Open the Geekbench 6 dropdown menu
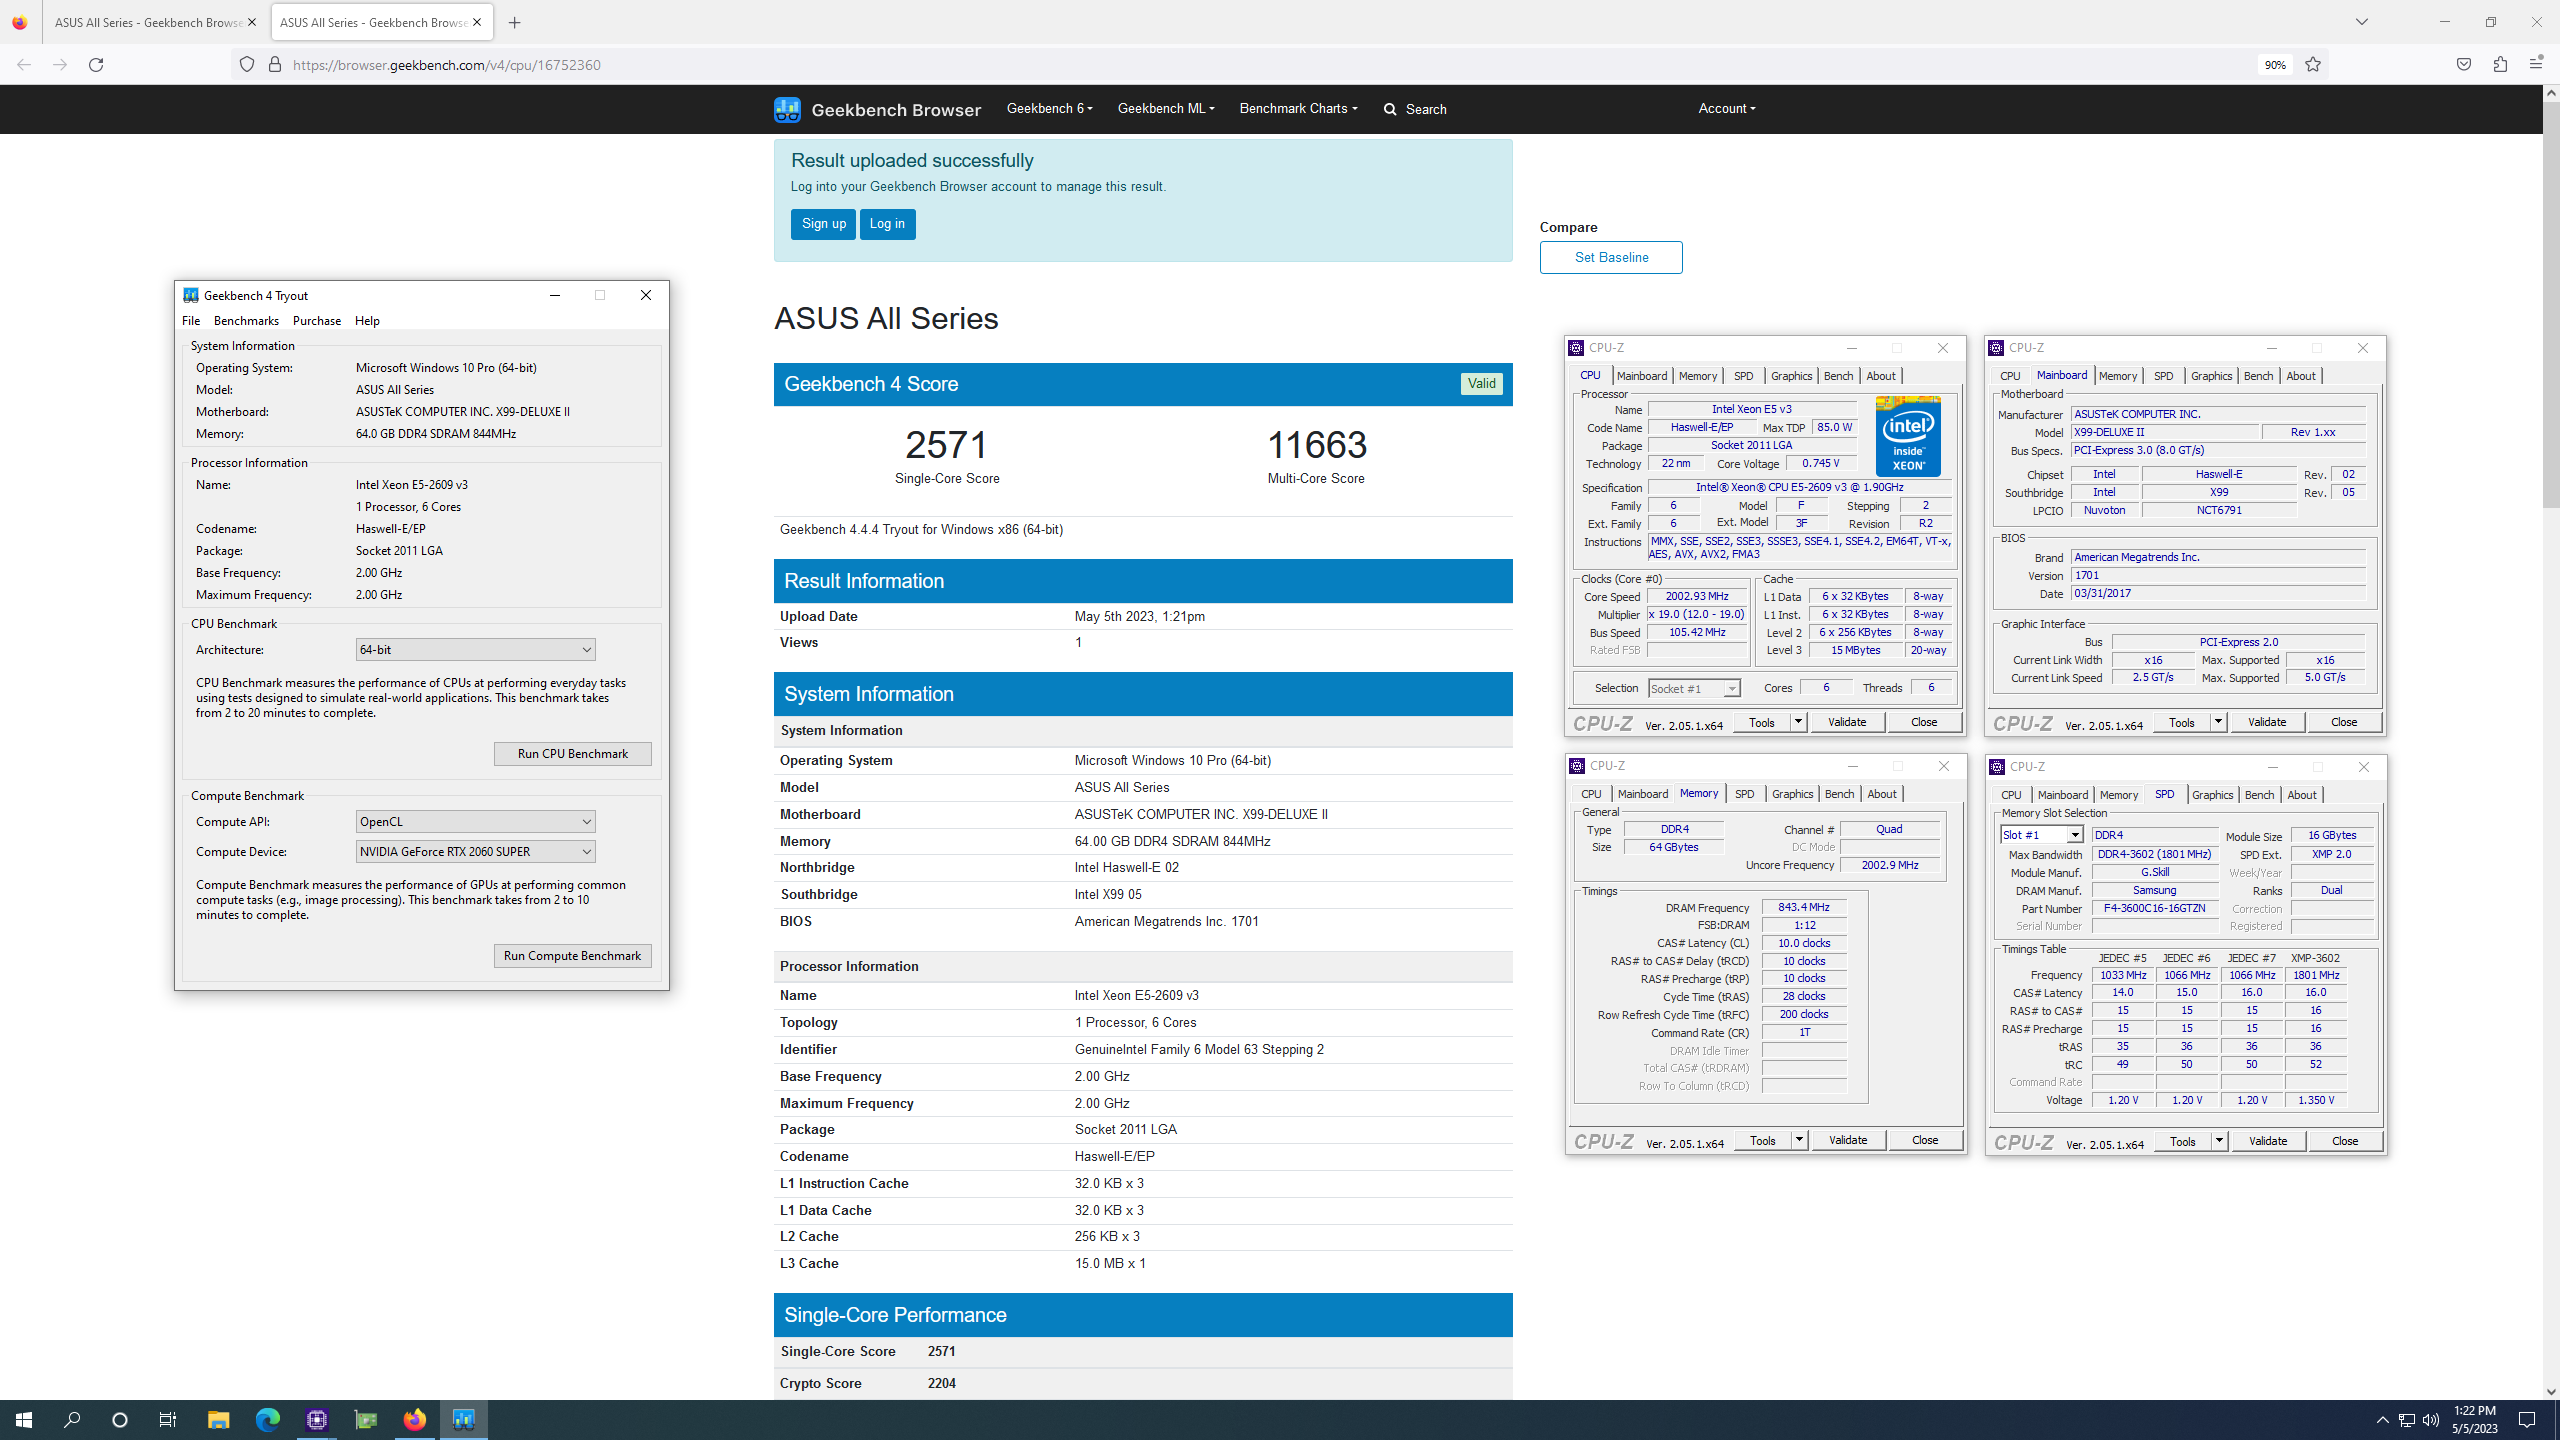 (x=1049, y=108)
